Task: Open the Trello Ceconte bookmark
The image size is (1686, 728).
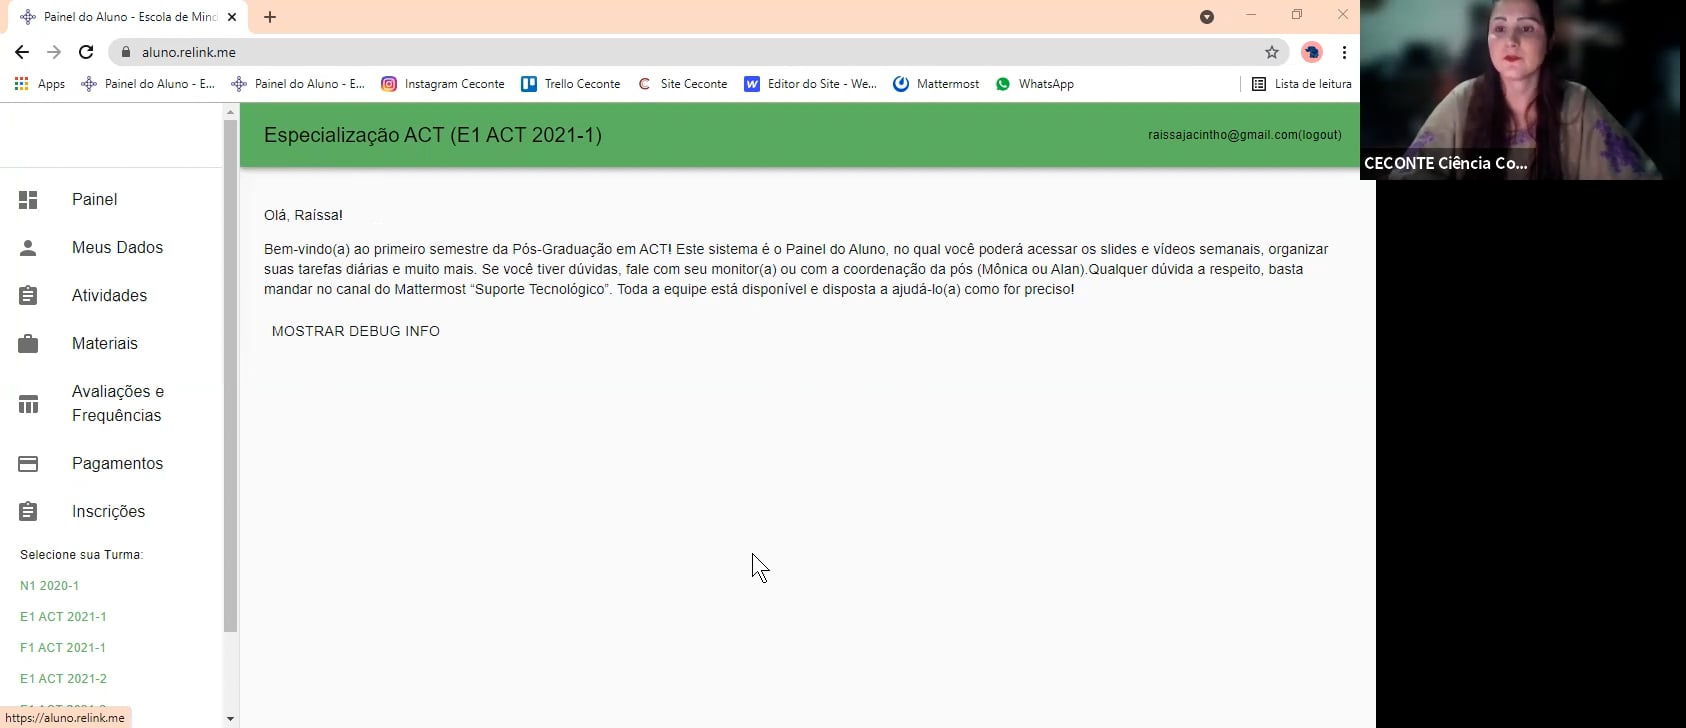Action: (571, 84)
